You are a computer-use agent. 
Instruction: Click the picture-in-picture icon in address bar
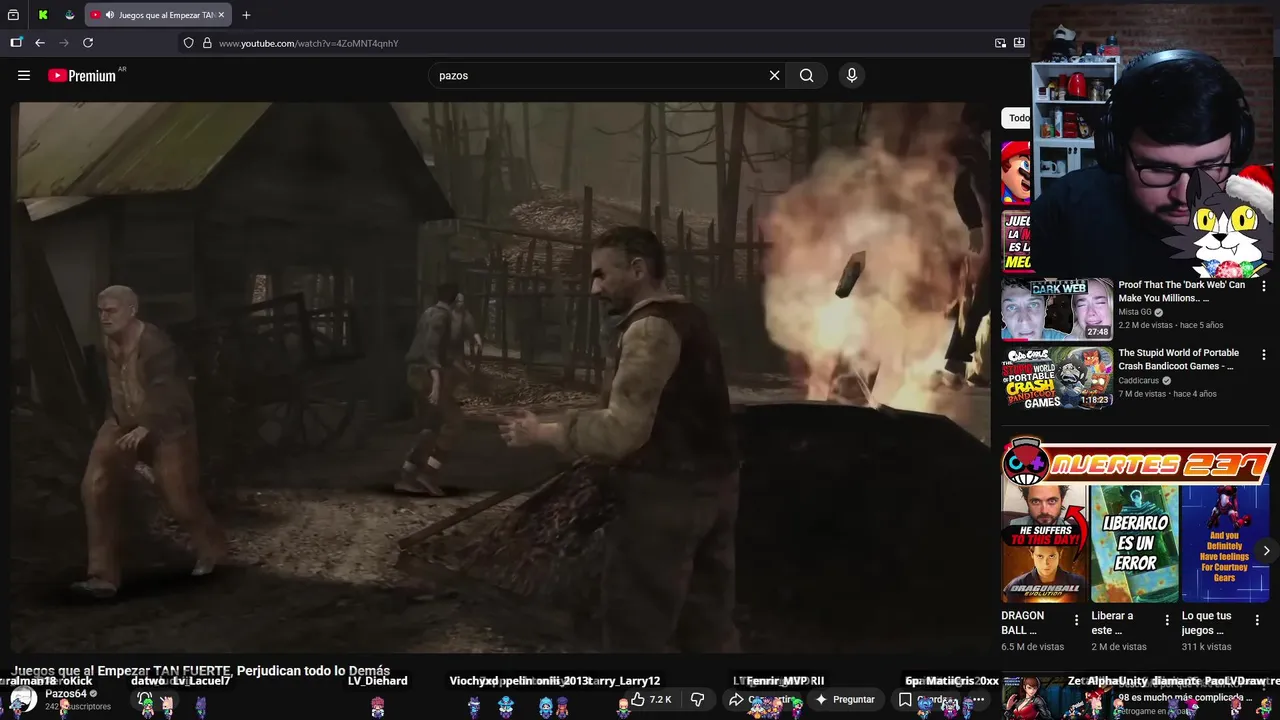1000,43
